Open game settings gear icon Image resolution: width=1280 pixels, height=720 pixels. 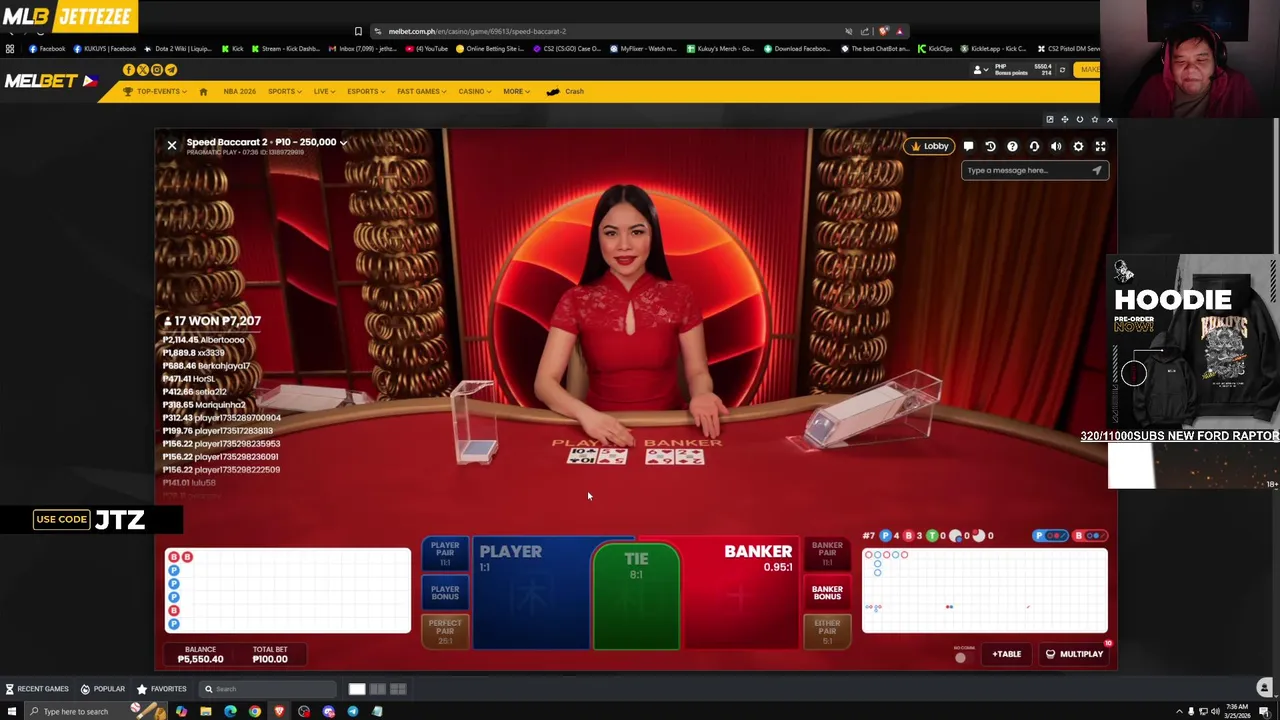[1078, 146]
